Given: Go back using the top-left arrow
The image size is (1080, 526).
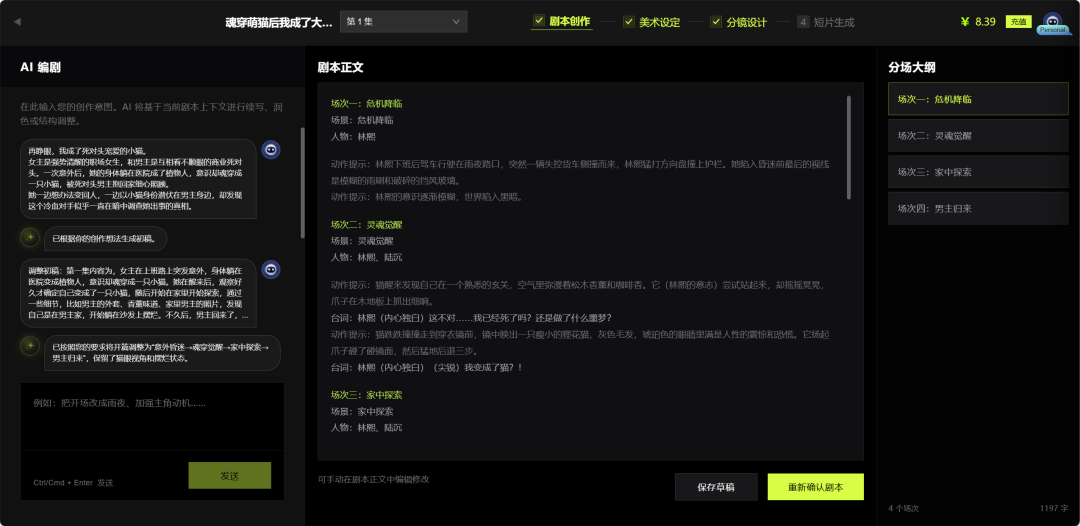Looking at the screenshot, I should (17, 22).
